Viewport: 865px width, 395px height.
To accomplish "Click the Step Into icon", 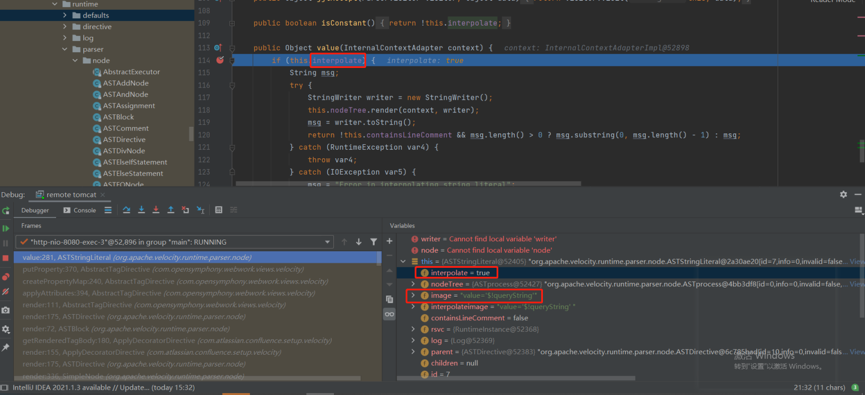I will pos(141,210).
